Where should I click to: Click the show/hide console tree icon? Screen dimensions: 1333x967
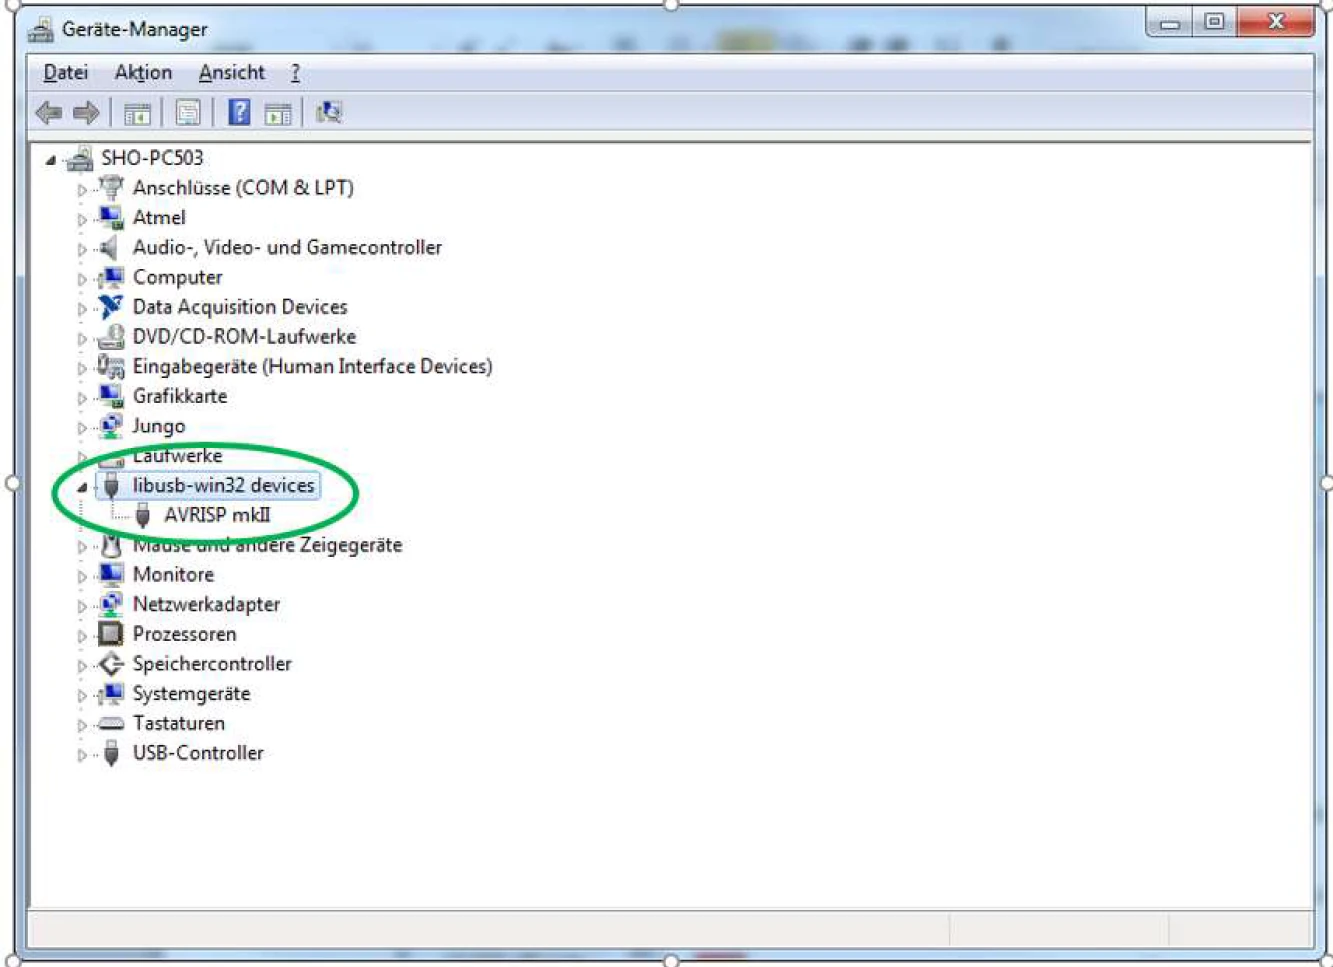[x=137, y=113]
